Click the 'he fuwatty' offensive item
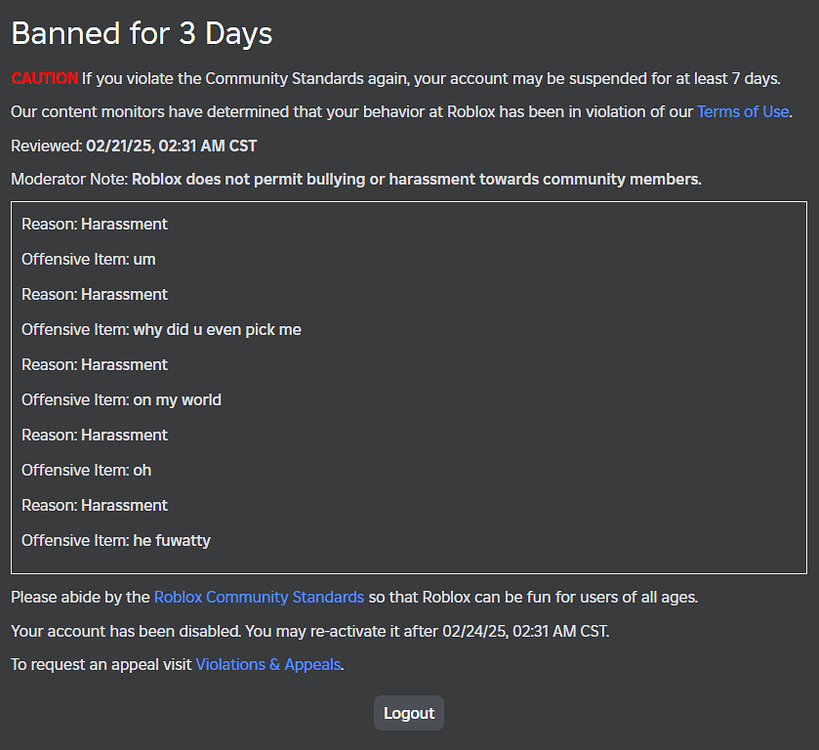This screenshot has height=750, width=819. click(115, 539)
